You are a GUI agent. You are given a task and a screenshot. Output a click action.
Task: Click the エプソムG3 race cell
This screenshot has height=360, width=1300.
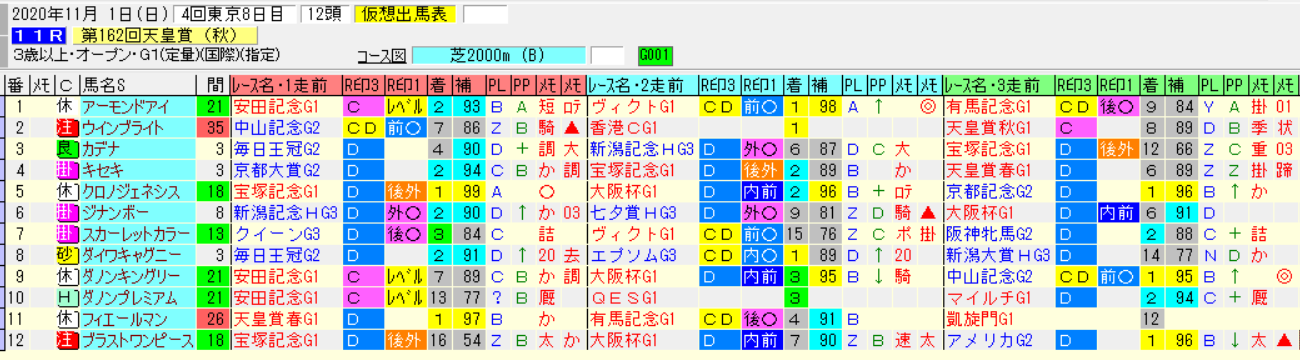coord(642,254)
